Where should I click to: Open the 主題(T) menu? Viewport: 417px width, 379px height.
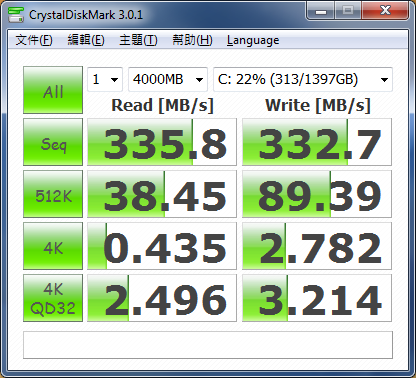[x=138, y=40]
